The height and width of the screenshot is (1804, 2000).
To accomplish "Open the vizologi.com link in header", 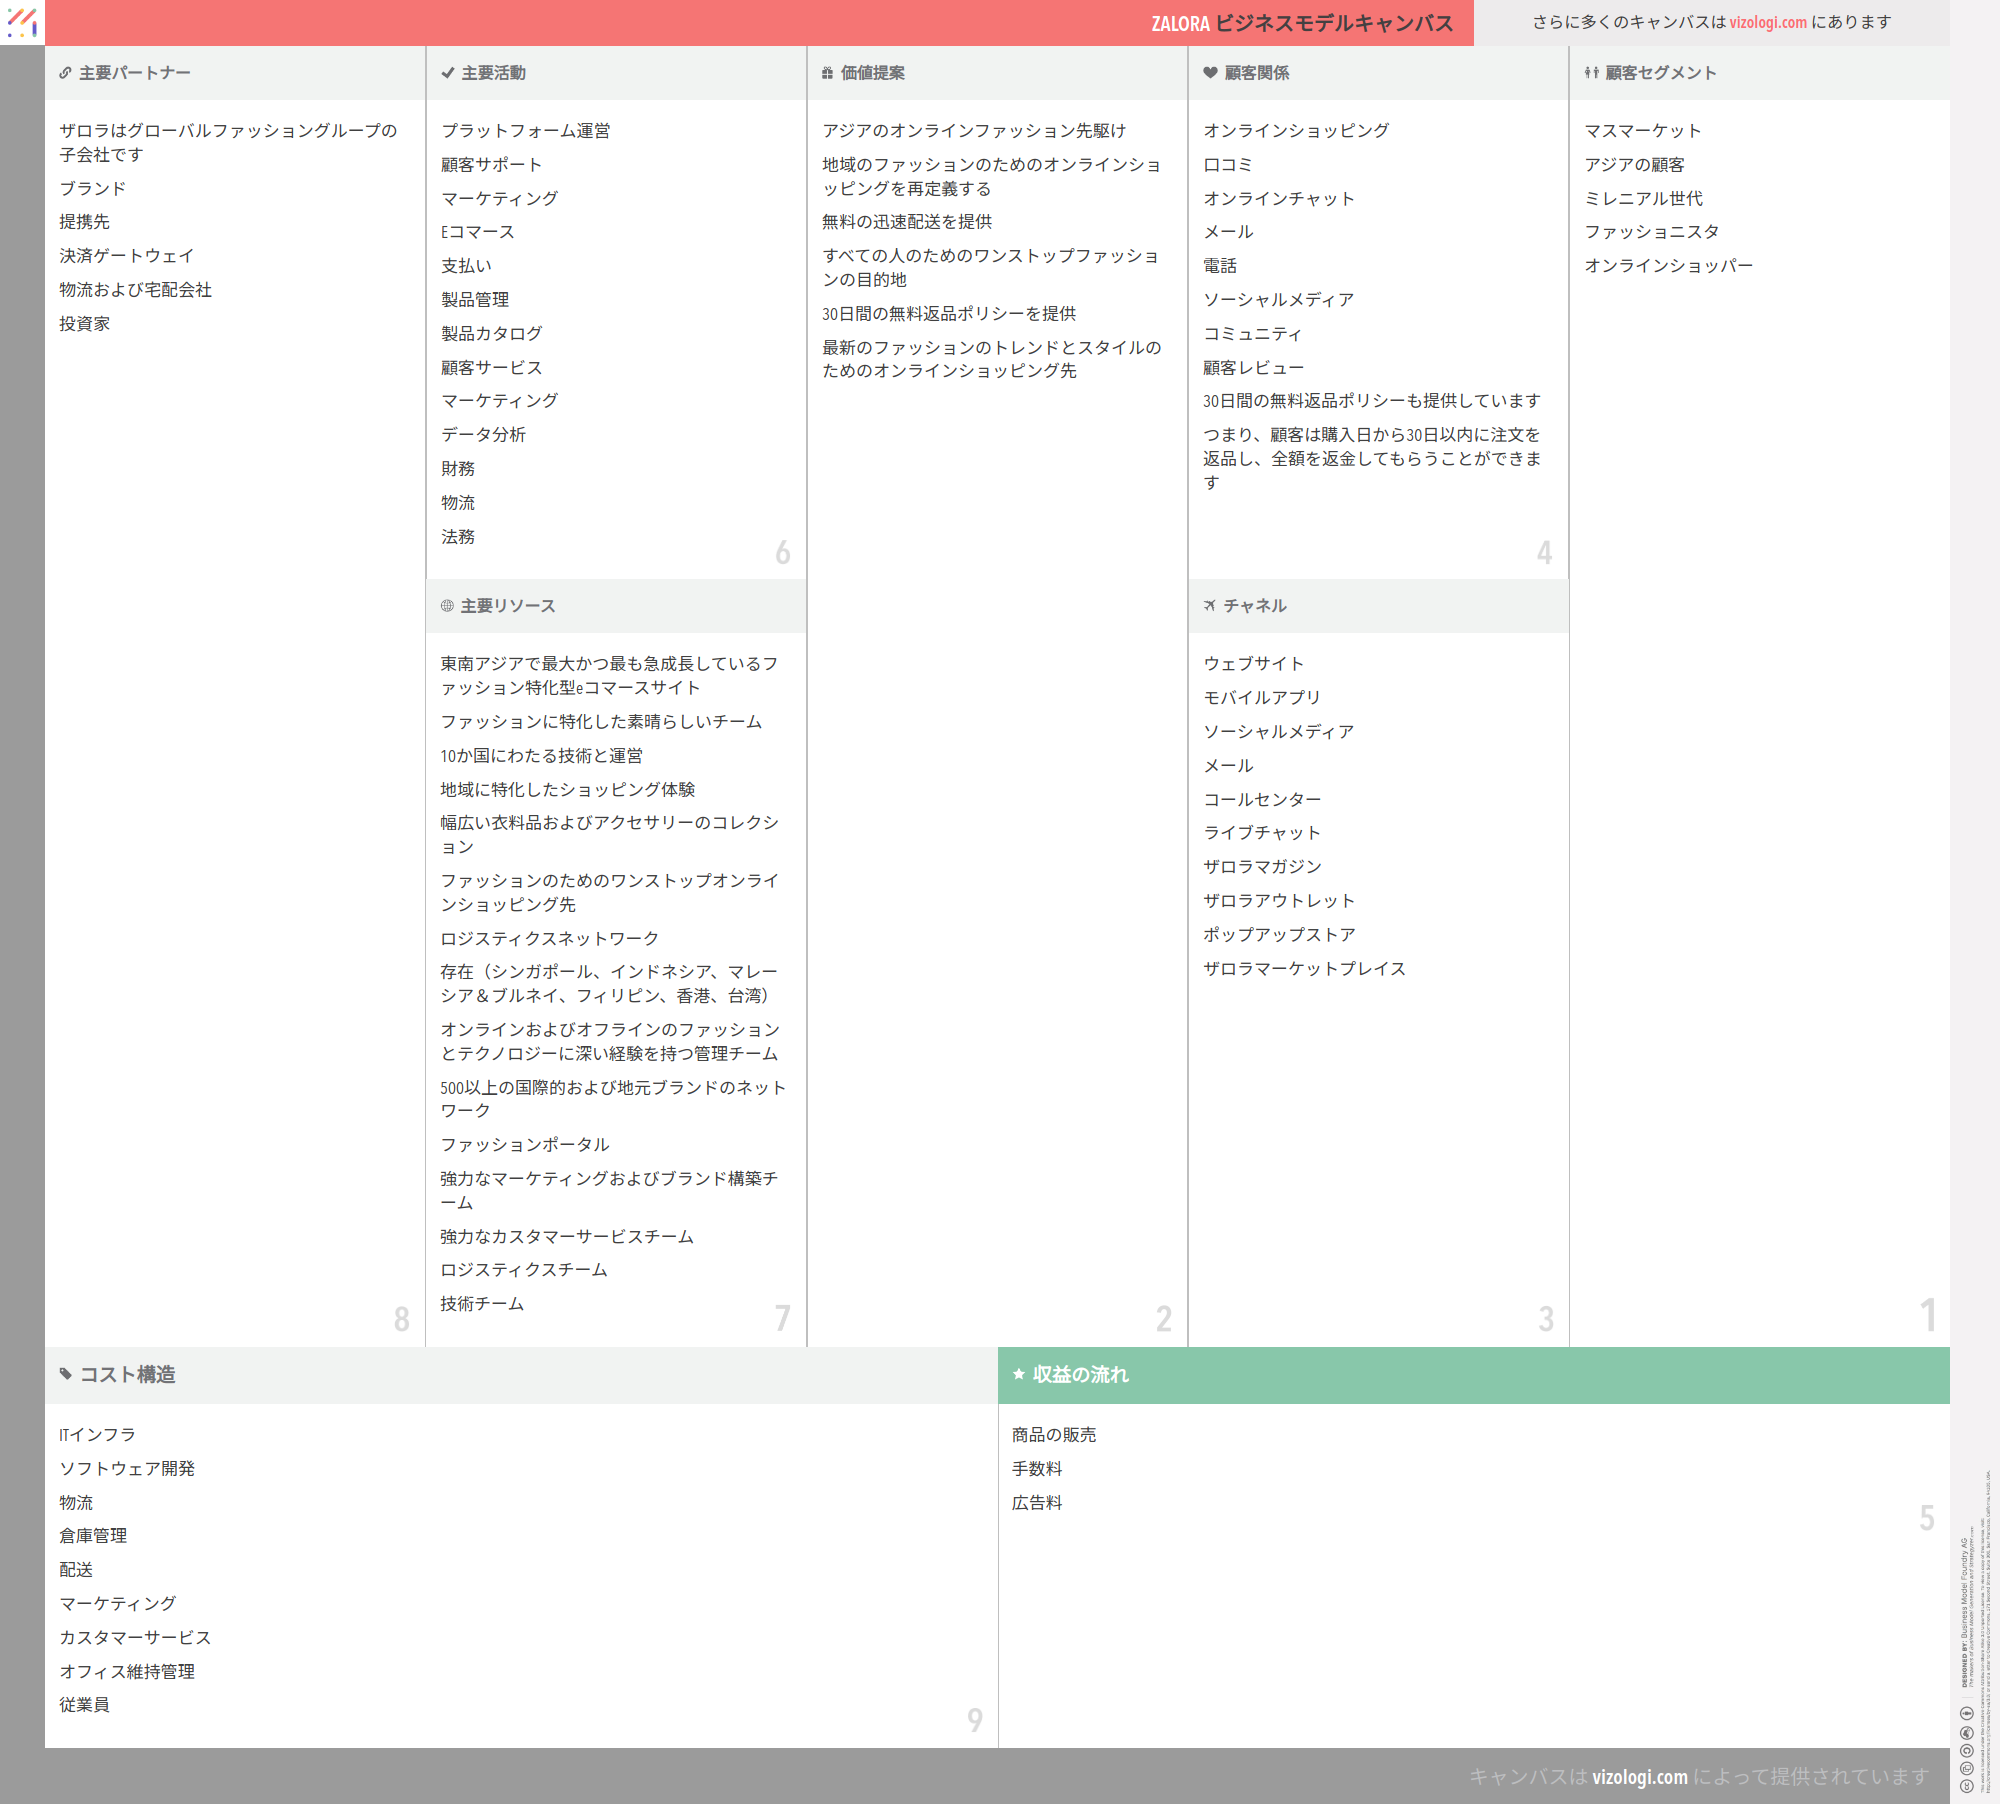I will pyautogui.click(x=1768, y=22).
